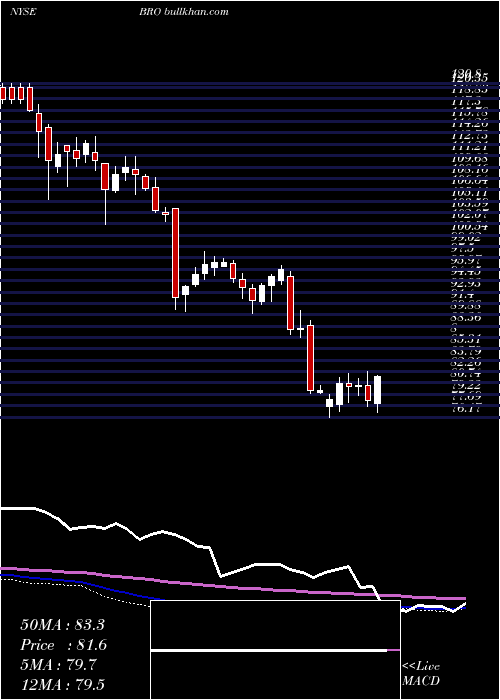Click the 91.4 price axis label
This screenshot has width=500, height=700.
[x=464, y=295]
